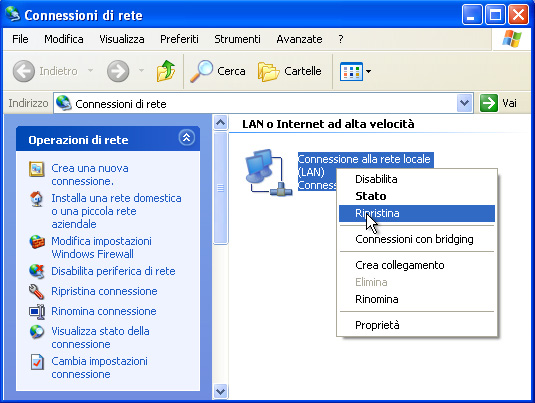Expand the Indirizzo address dropdown

coord(464,103)
